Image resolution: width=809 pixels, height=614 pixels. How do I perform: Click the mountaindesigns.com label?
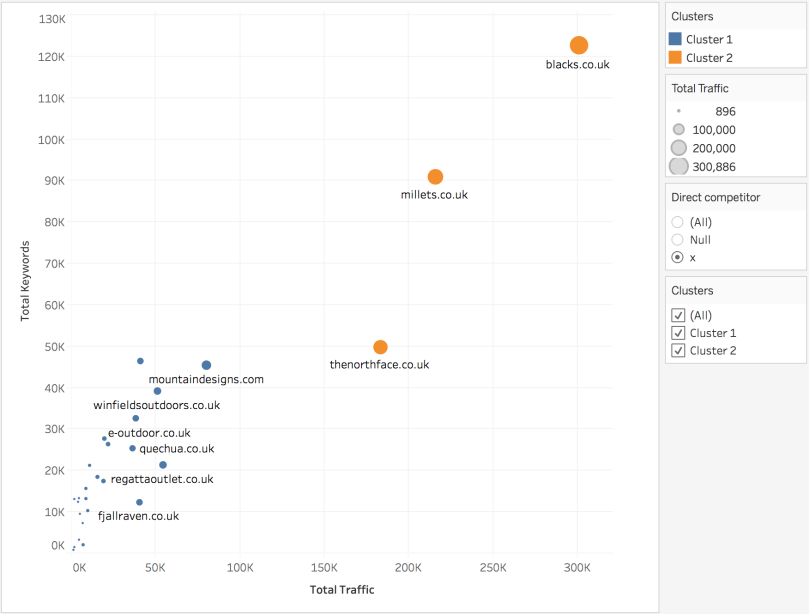206,380
